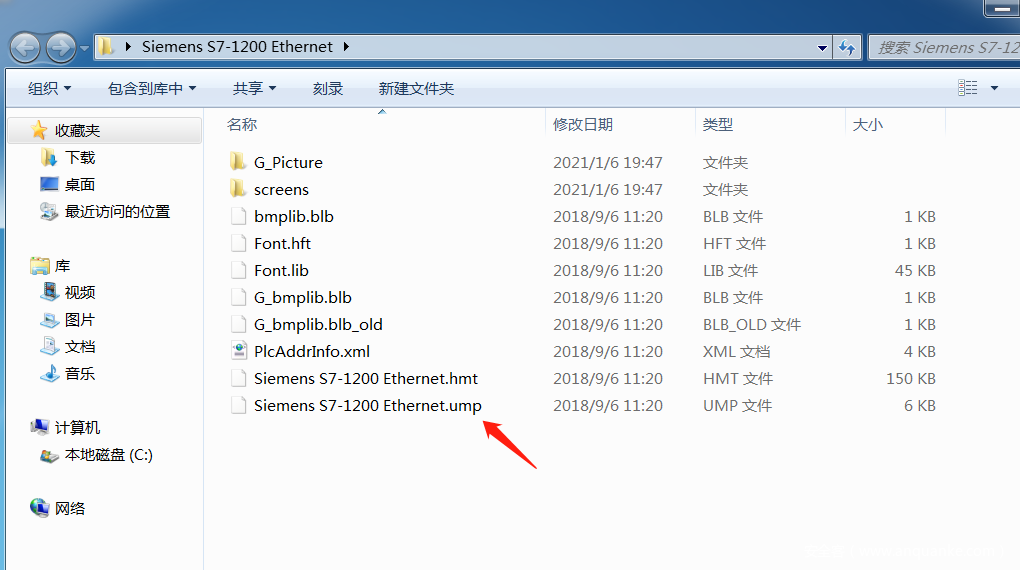This screenshot has width=1020, height=570.
Task: Open 文档 library
Action: (80, 347)
